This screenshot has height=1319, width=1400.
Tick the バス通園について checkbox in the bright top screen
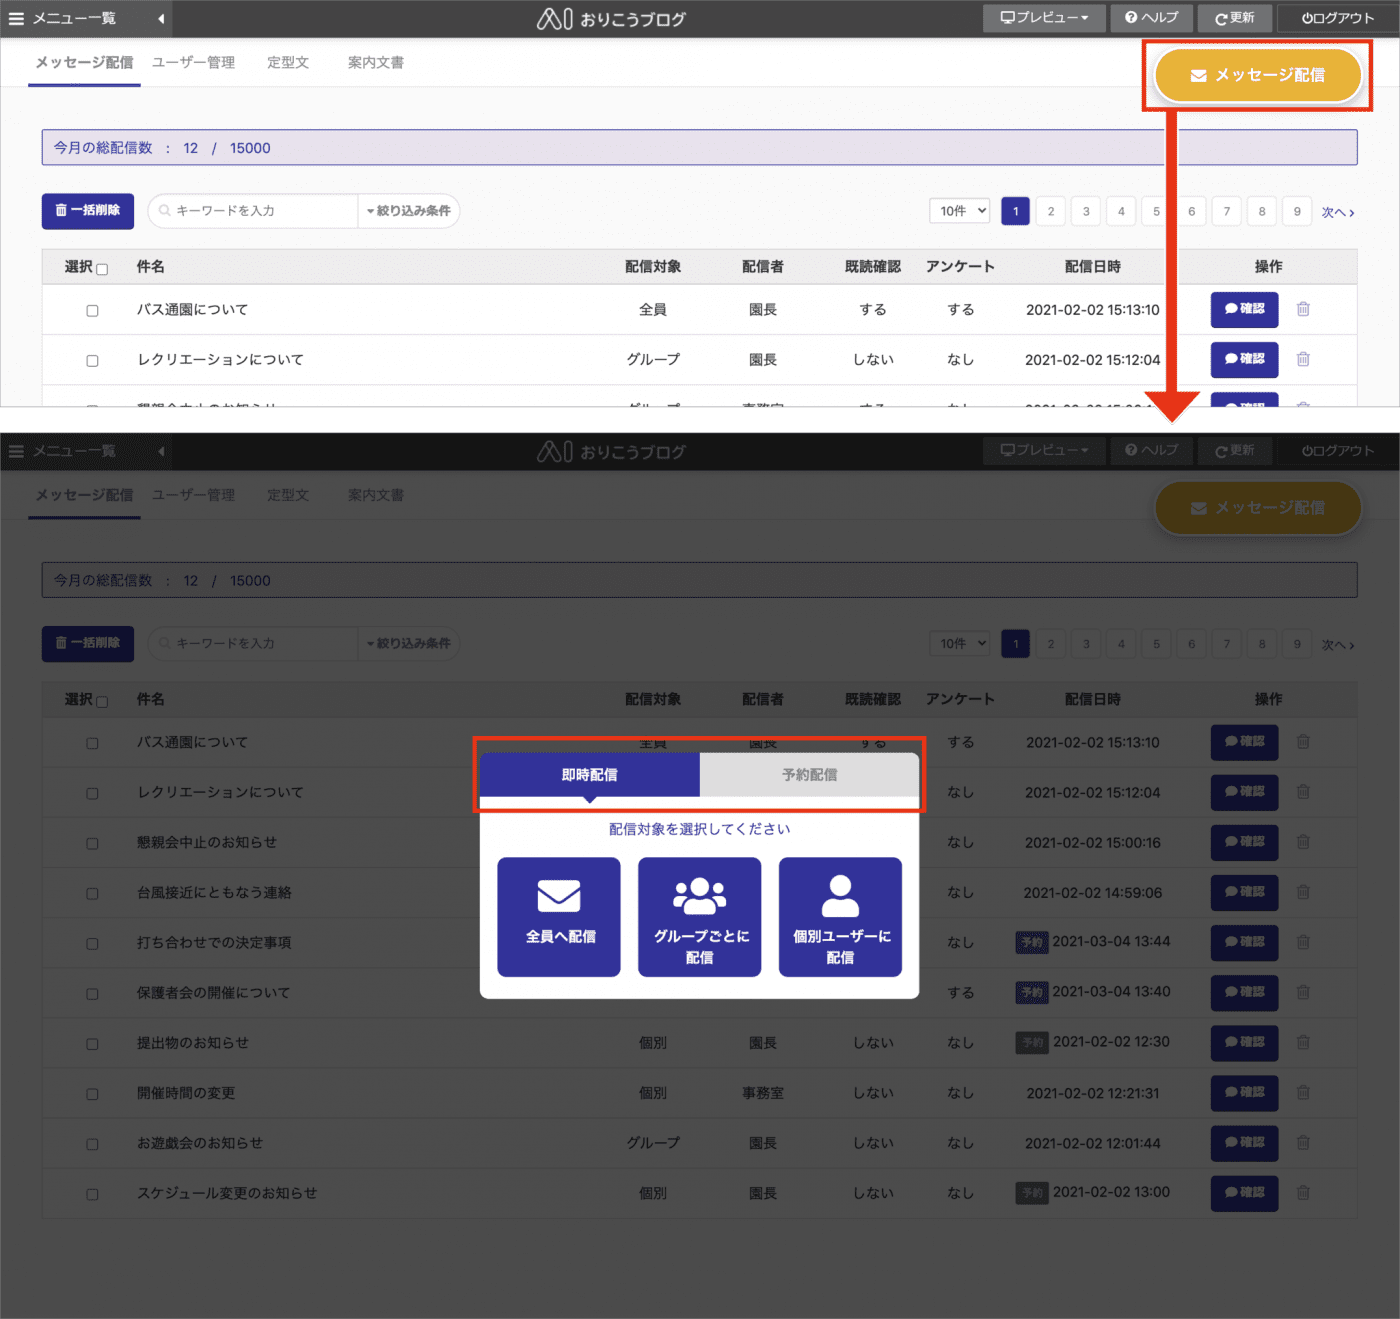pos(92,311)
